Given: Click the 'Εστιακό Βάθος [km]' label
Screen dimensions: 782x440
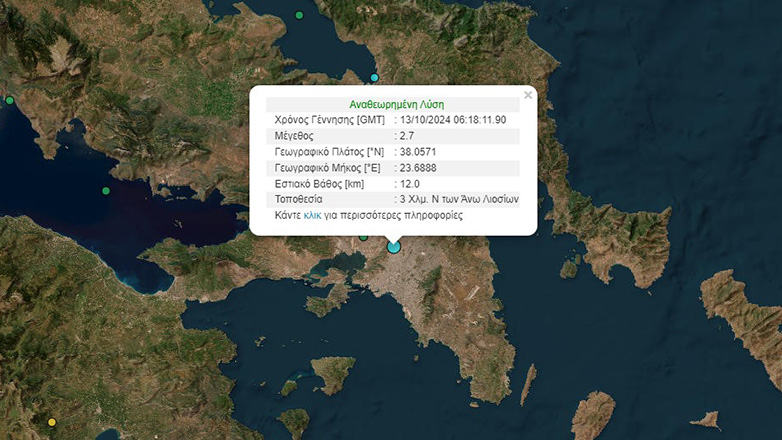Looking at the screenshot, I should [x=319, y=184].
